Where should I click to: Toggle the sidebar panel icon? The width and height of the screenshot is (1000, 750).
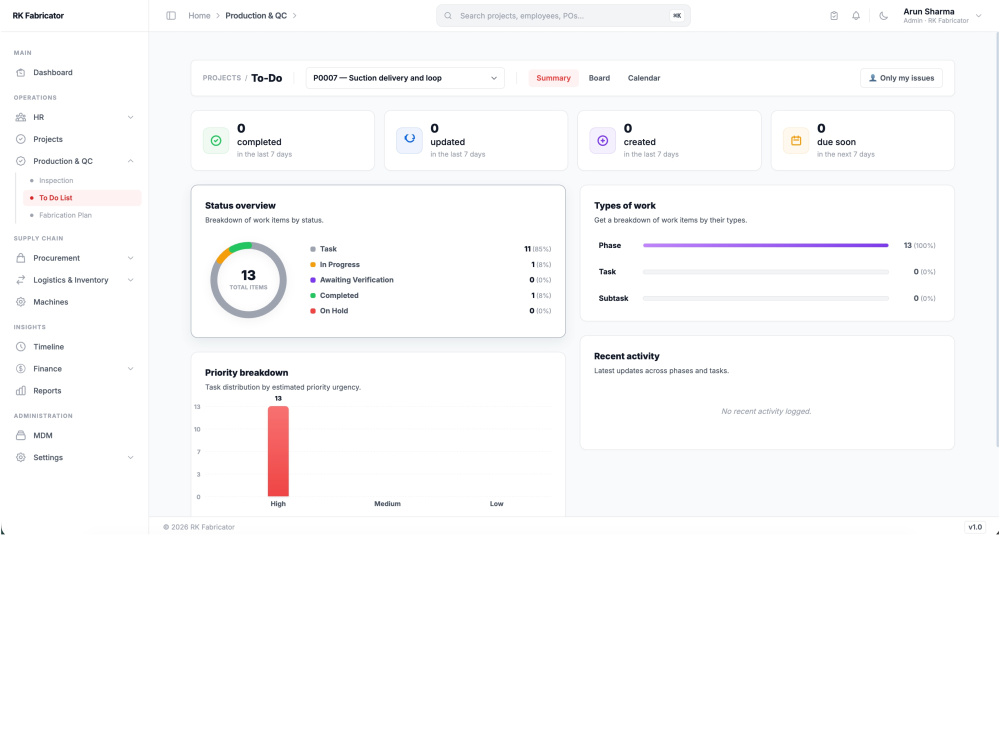171,15
